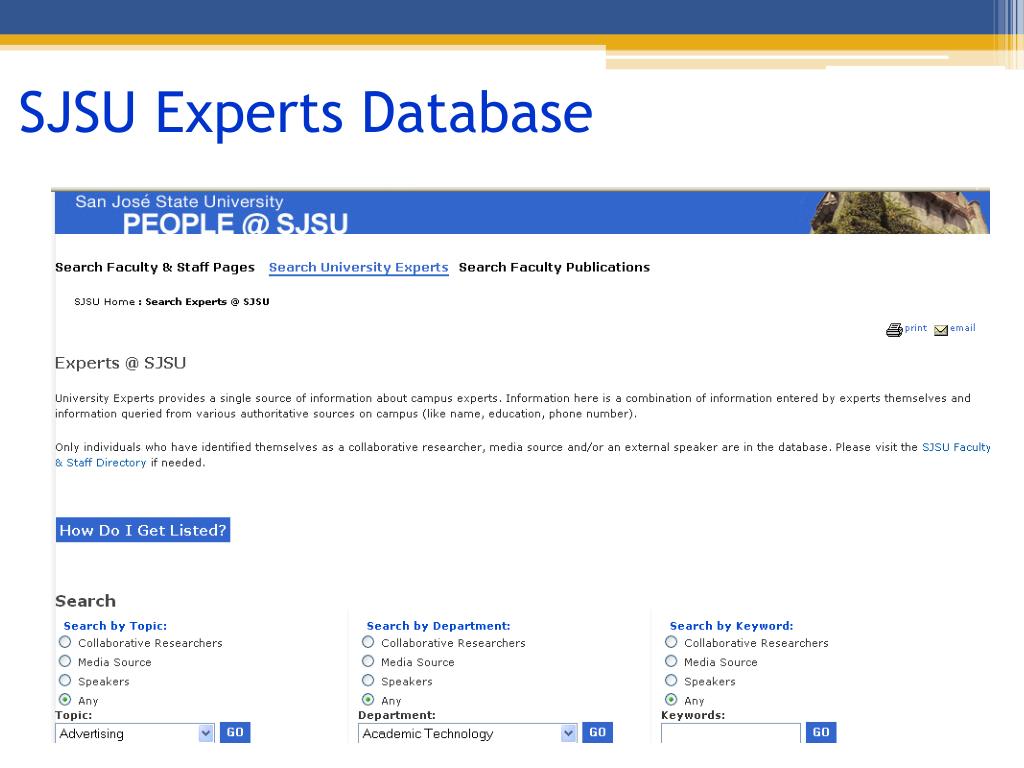Select Media Source under Search by Topic
The height and width of the screenshot is (768, 1024).
point(65,661)
